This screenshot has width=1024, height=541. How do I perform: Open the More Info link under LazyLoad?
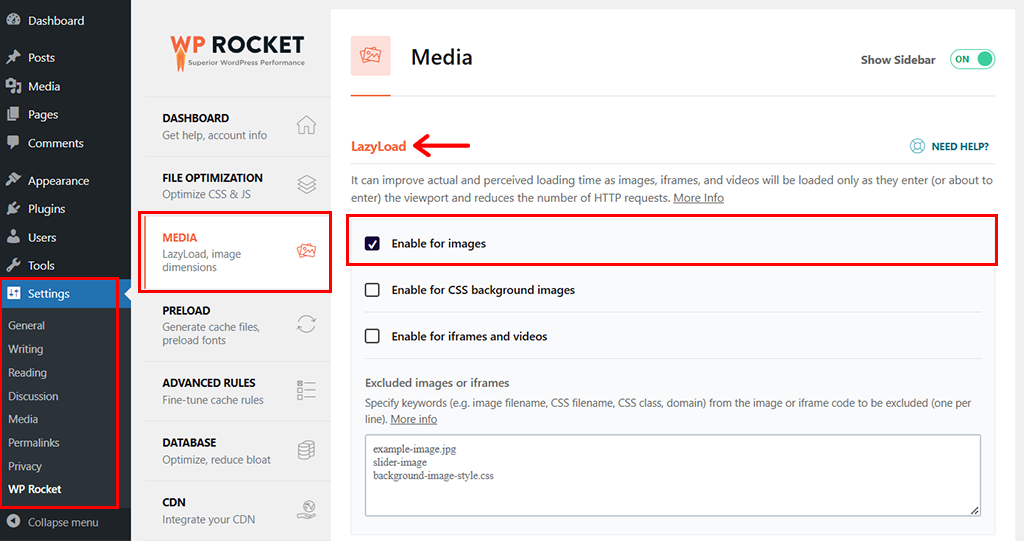coord(698,198)
